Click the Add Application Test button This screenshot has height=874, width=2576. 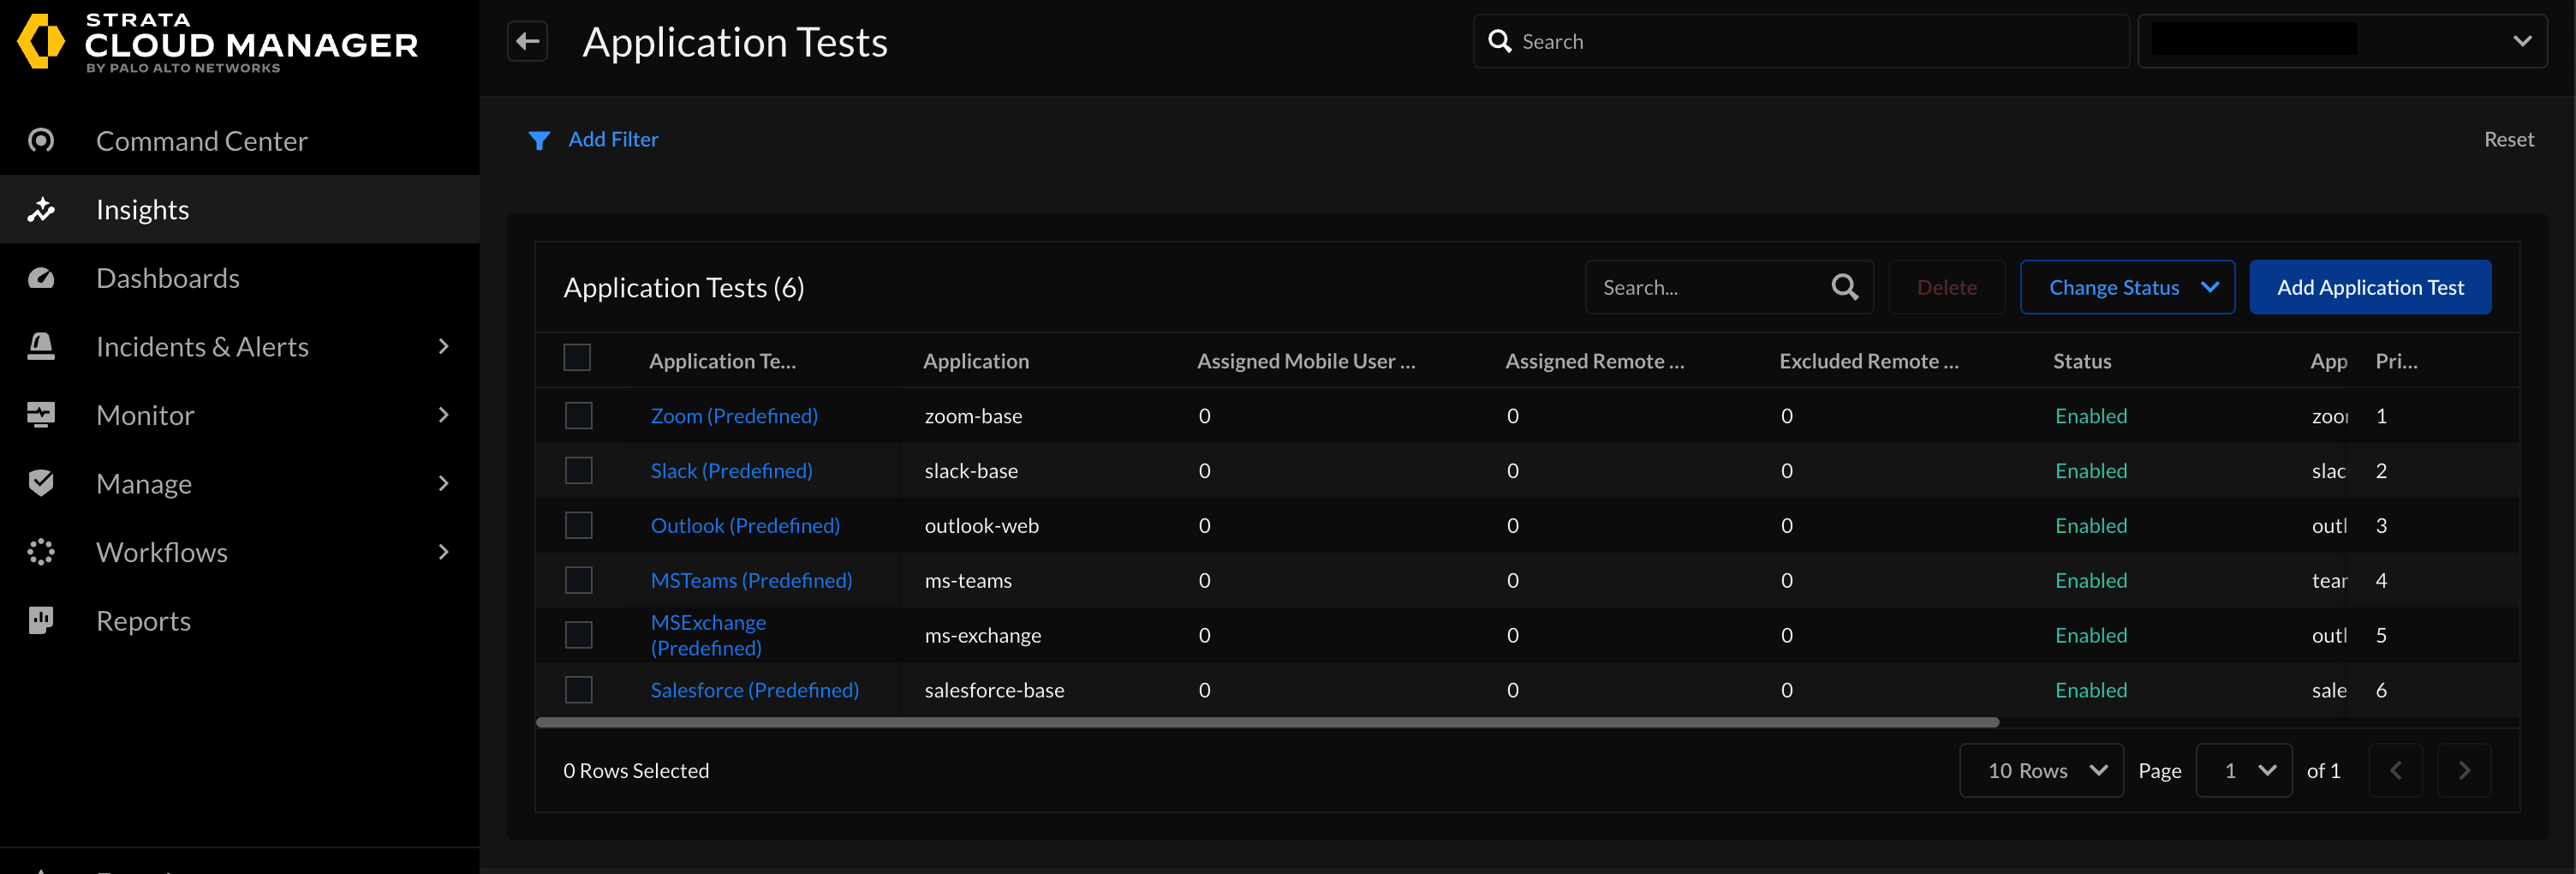coord(2369,288)
